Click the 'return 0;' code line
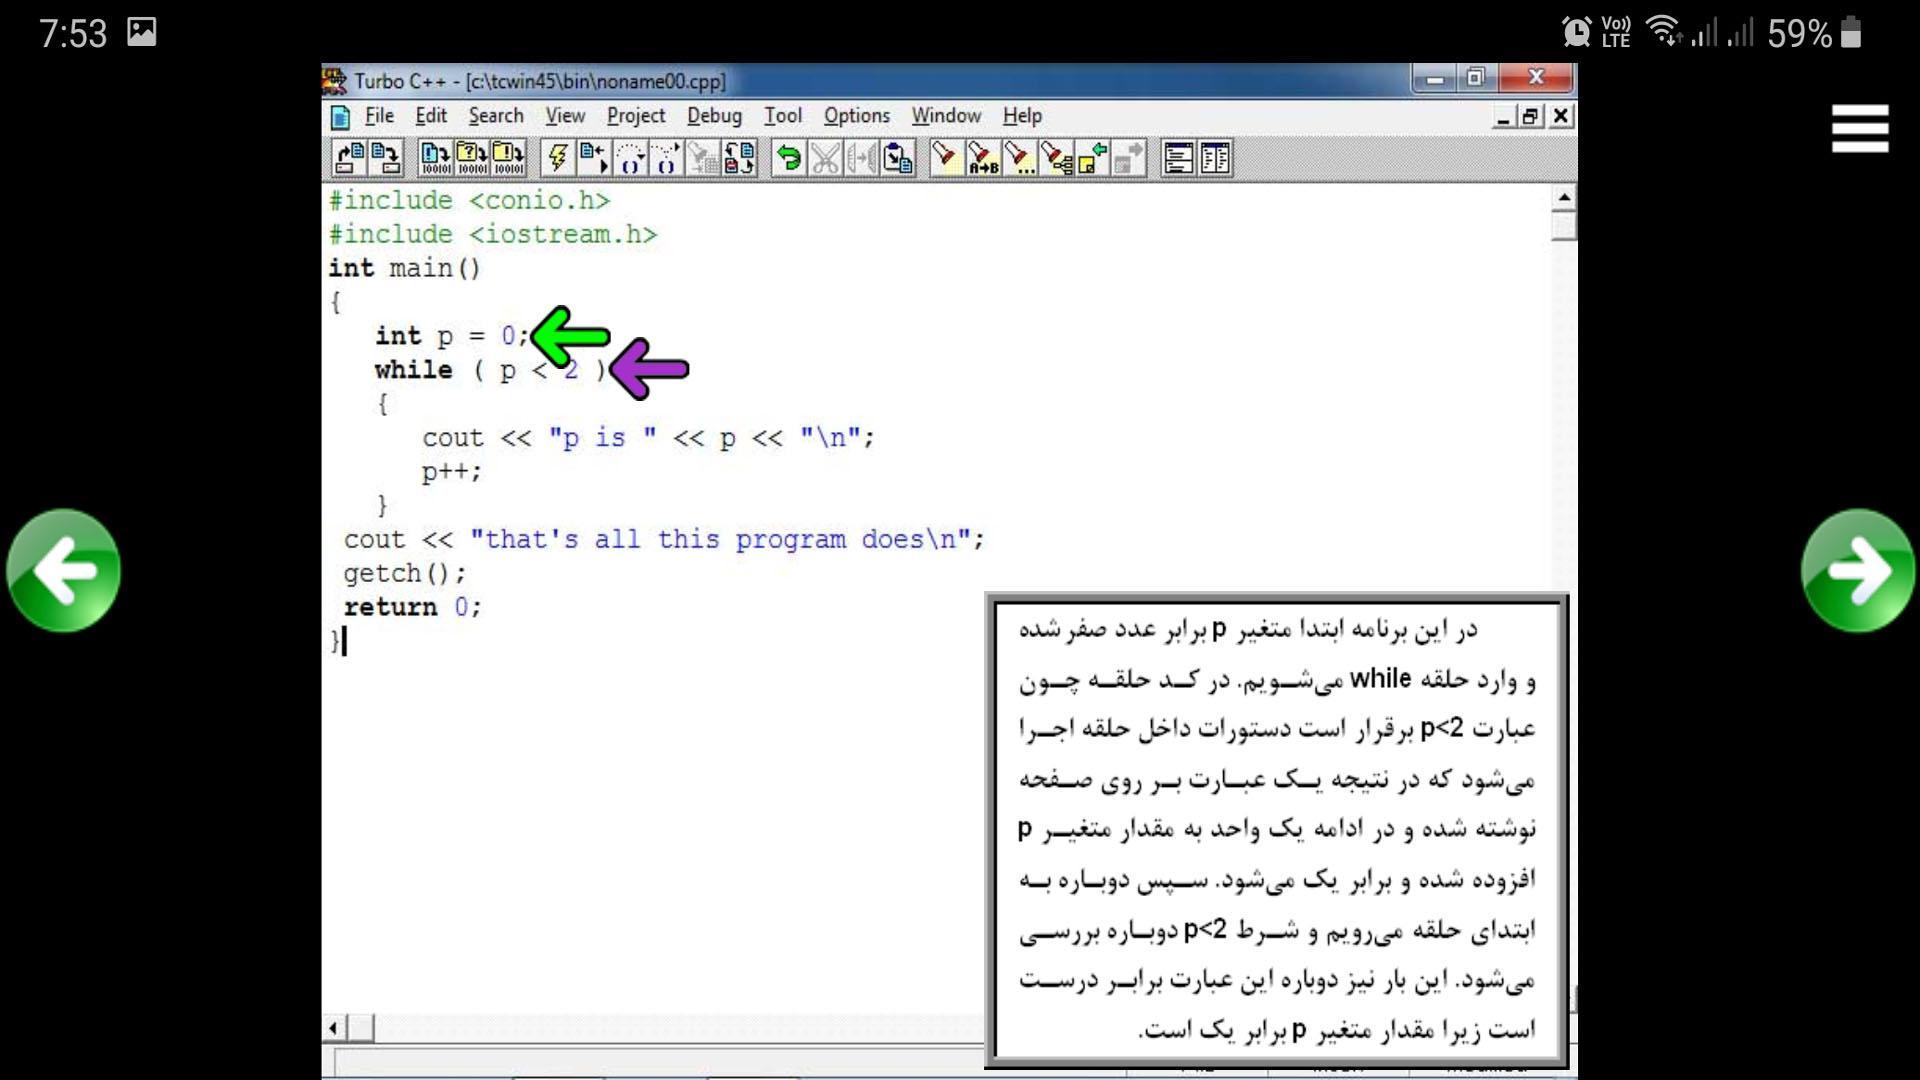1920x1080 pixels. coord(412,607)
